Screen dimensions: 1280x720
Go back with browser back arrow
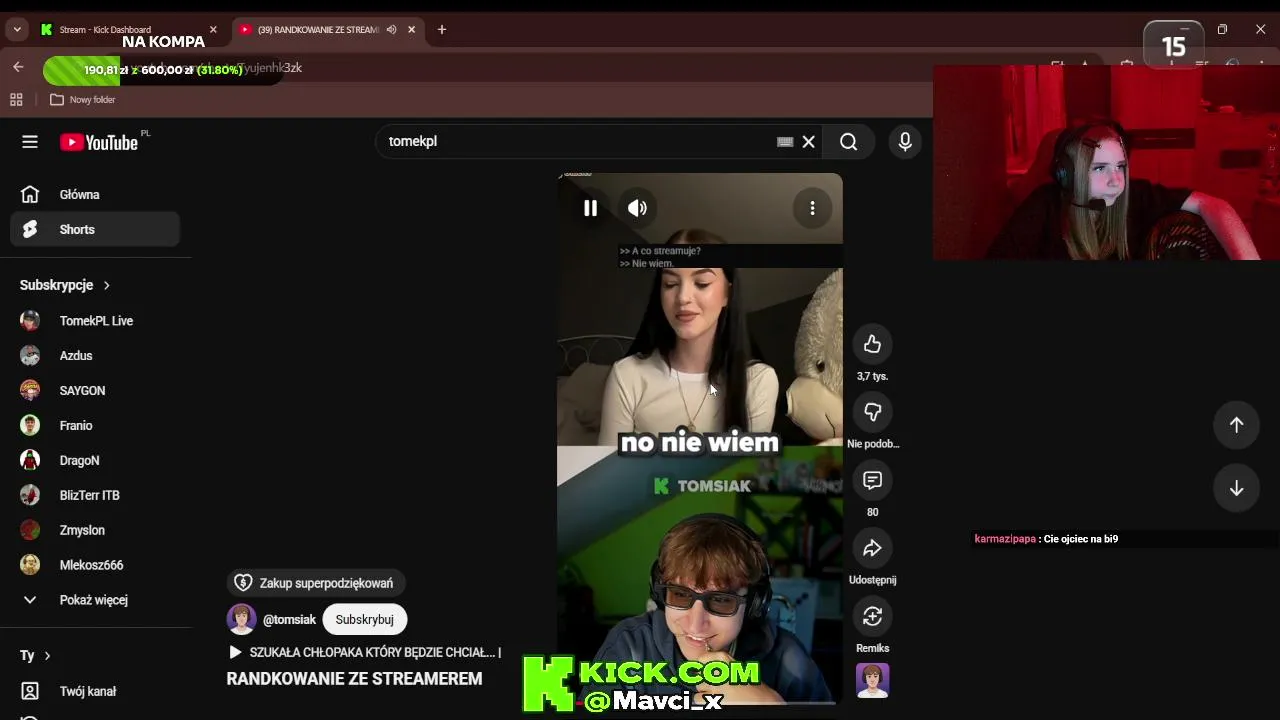pyautogui.click(x=18, y=67)
